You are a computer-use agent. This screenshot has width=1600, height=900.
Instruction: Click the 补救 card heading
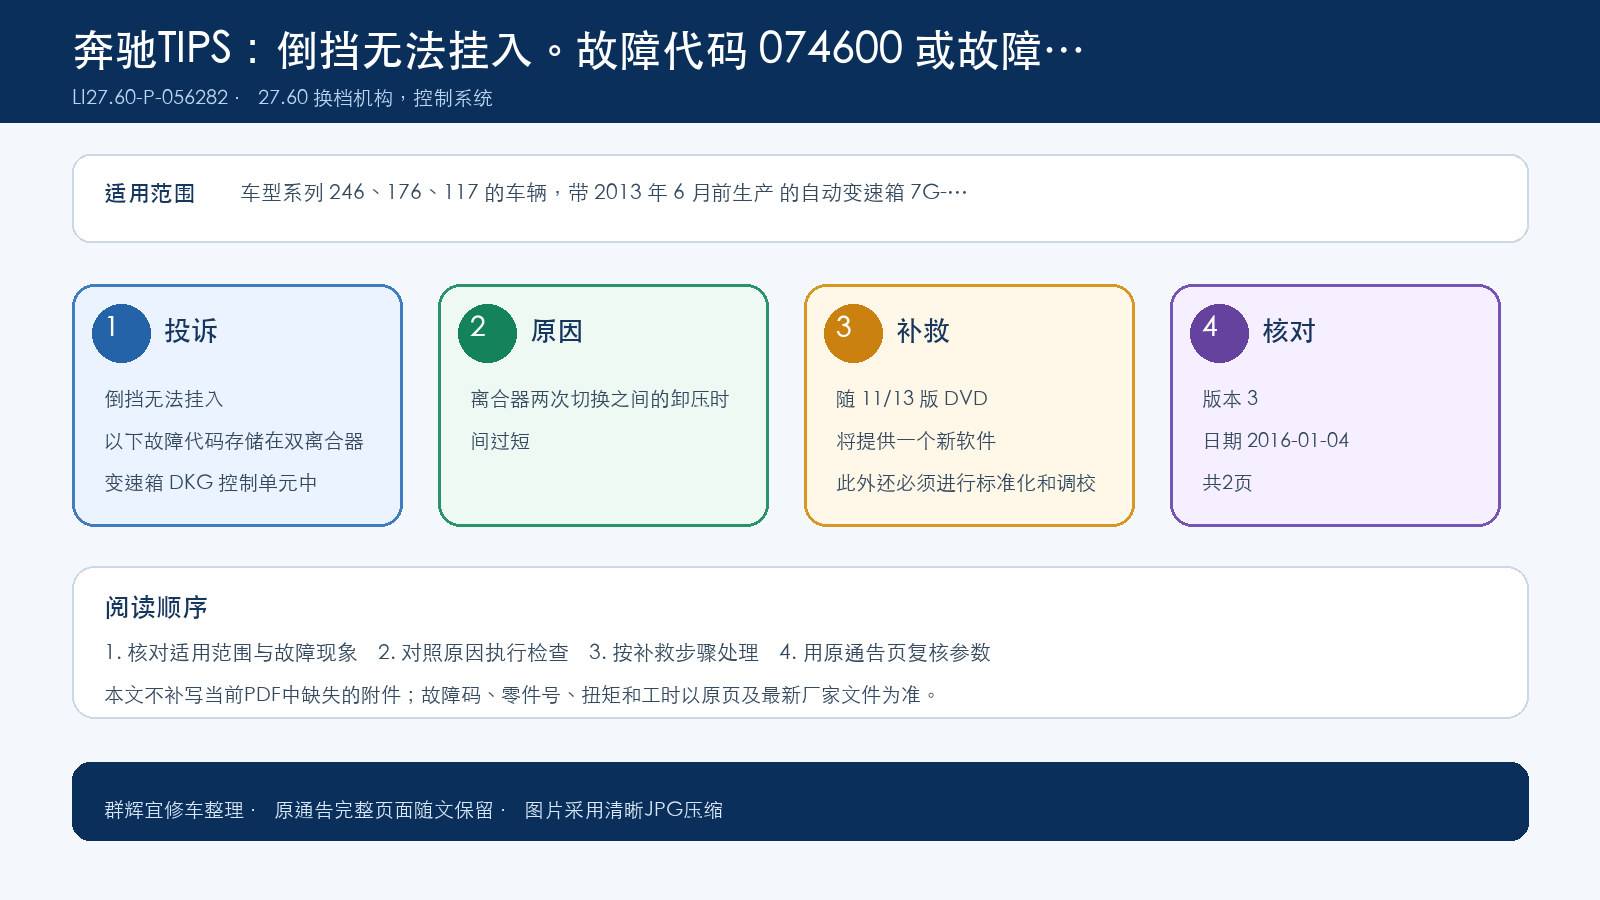tap(922, 331)
